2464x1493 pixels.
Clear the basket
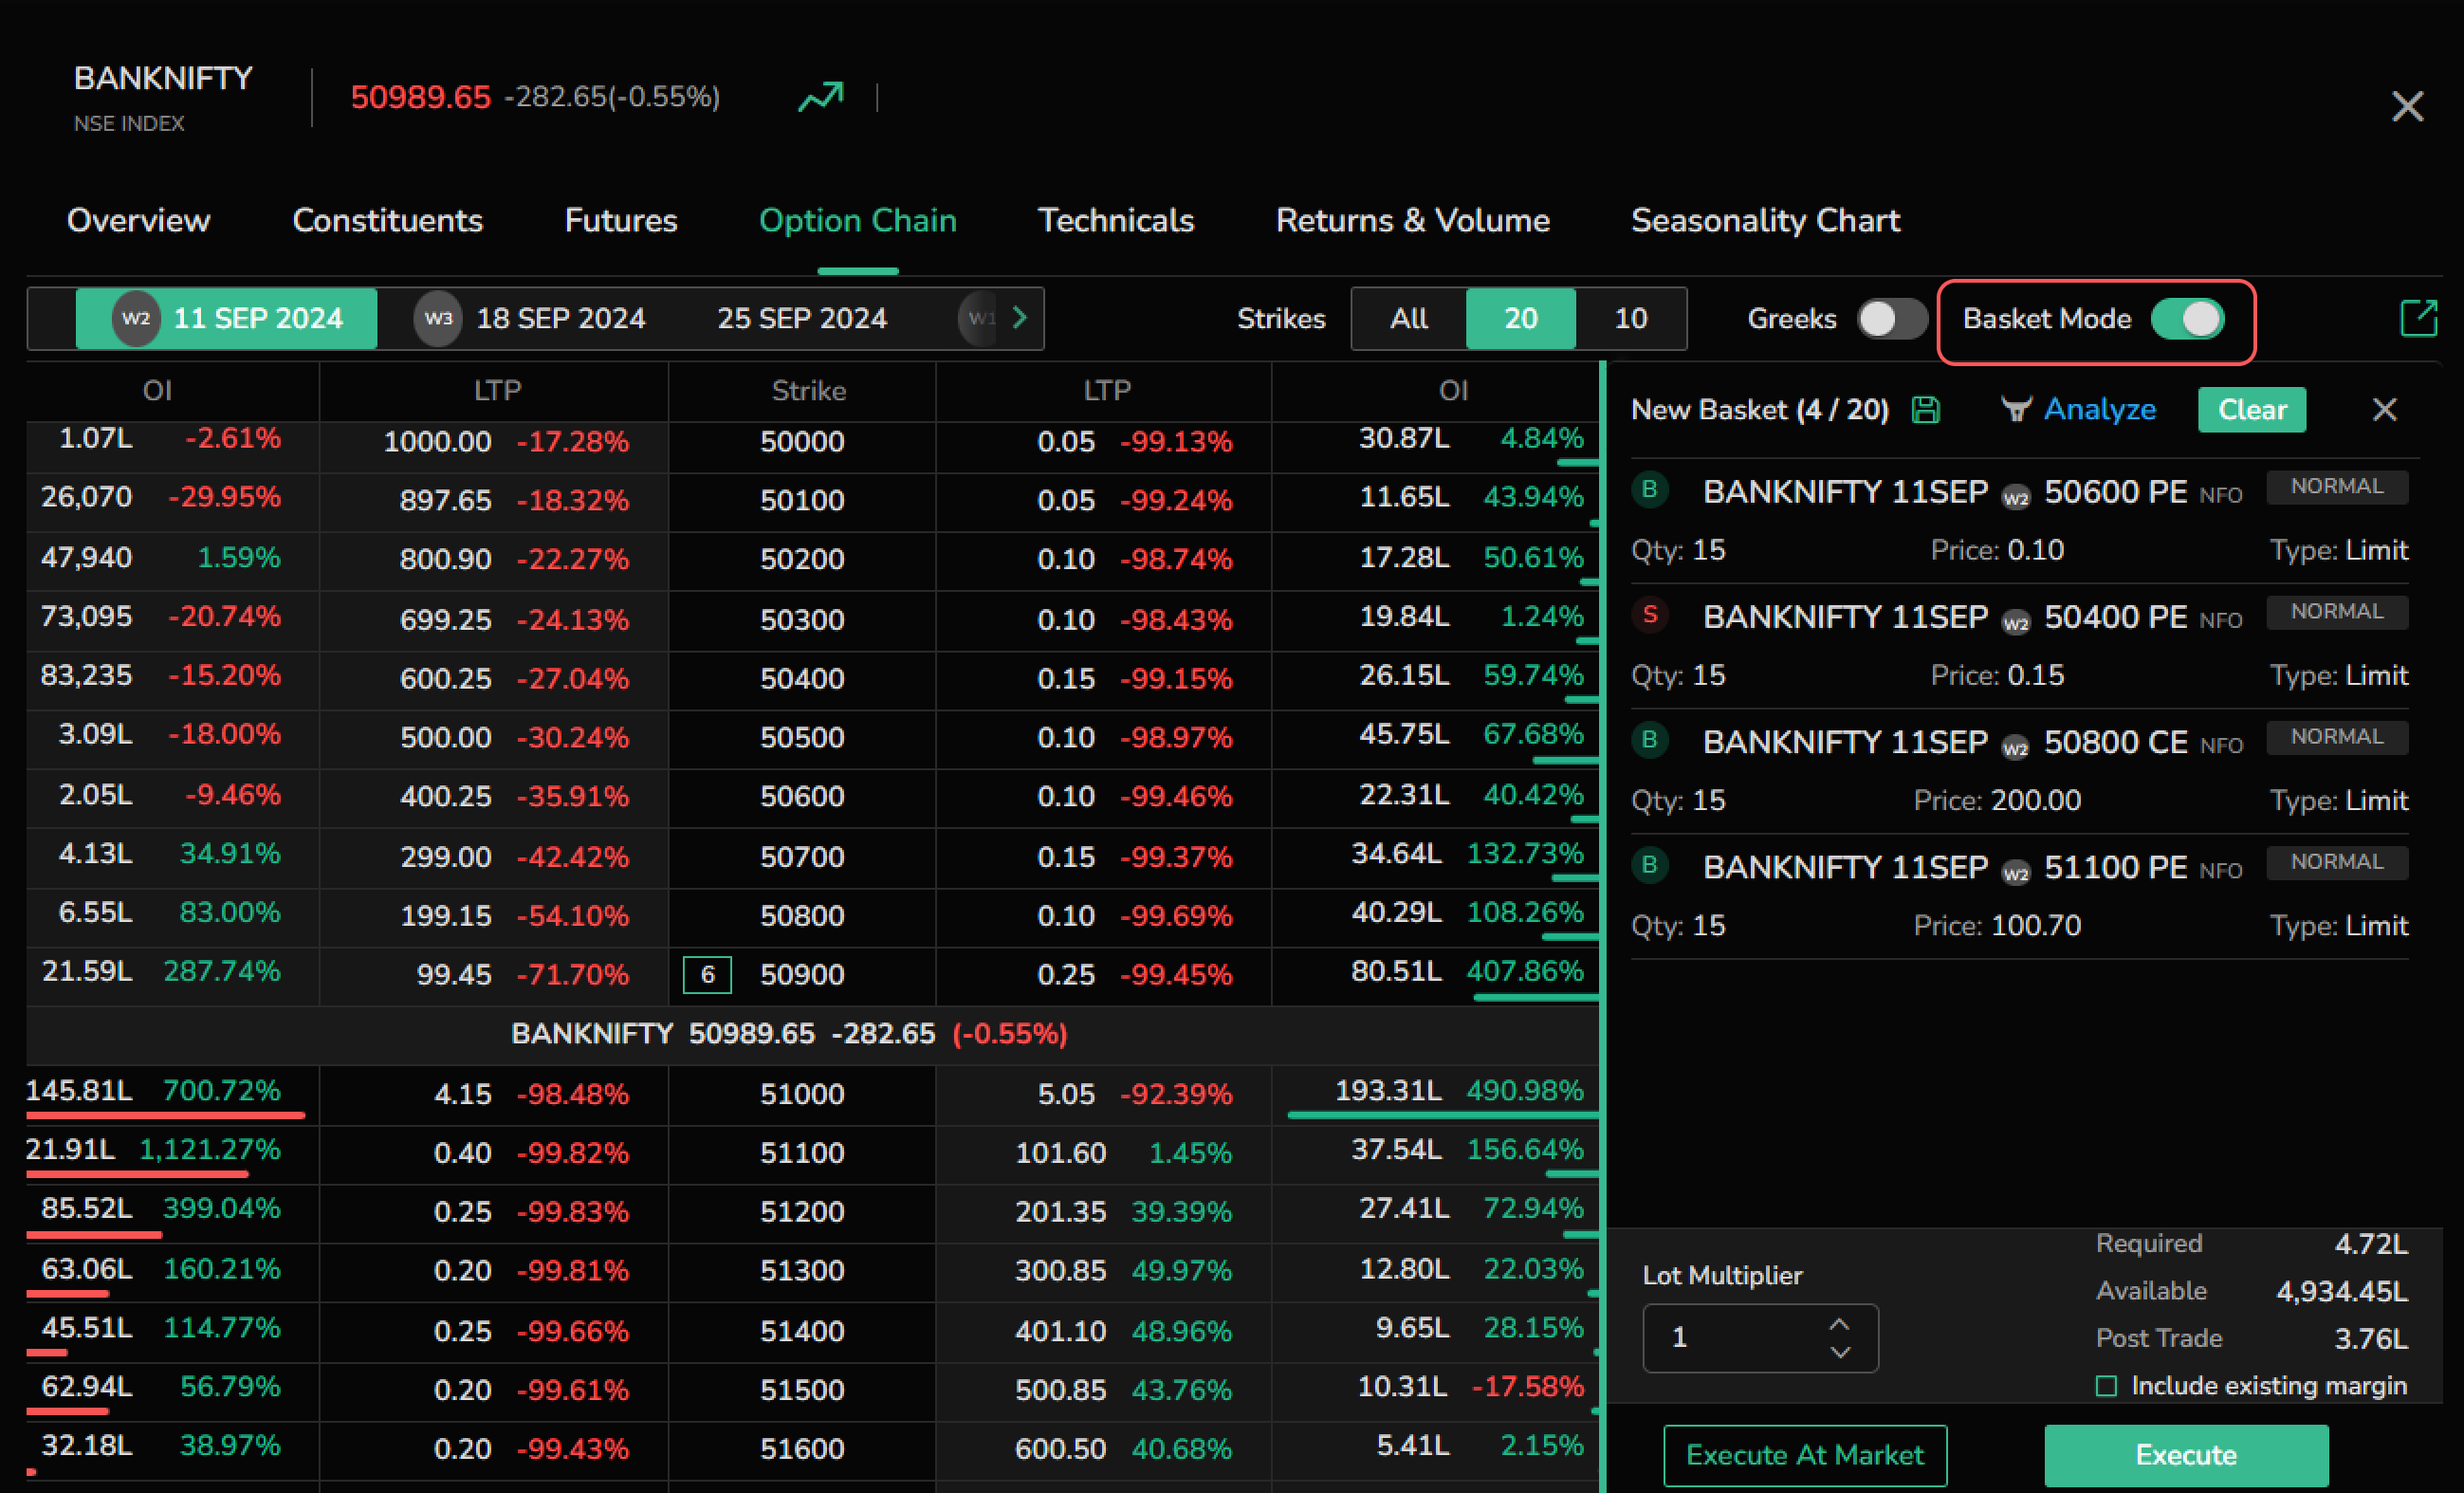[x=2251, y=409]
